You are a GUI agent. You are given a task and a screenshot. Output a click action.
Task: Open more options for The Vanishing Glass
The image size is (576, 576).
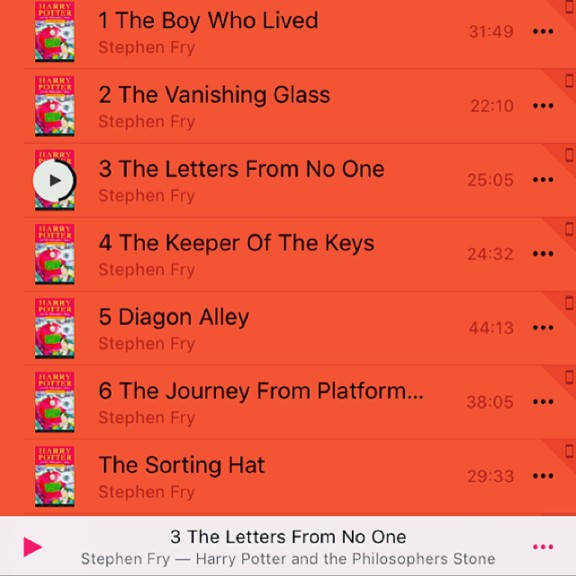543,106
